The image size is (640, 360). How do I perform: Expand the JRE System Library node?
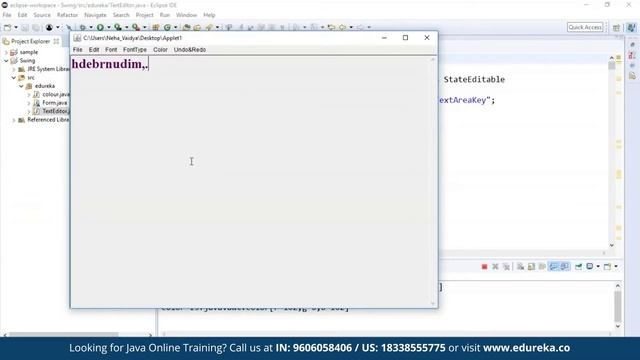[14, 69]
